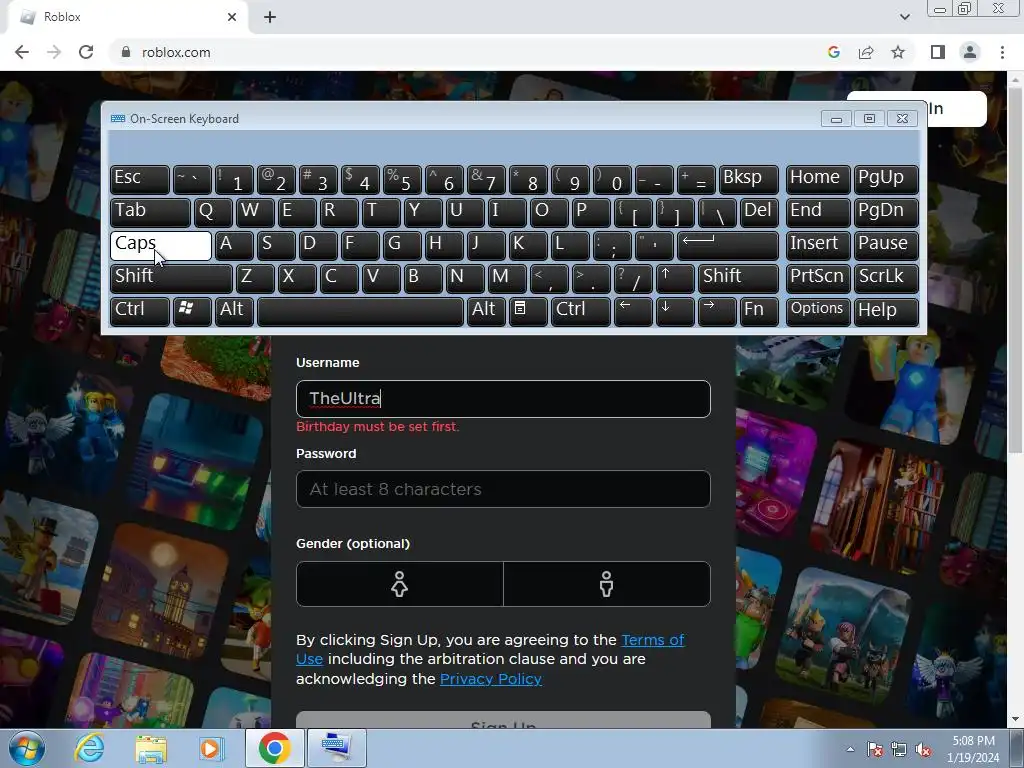Tap the Esc key
This screenshot has height=768, width=1024.
(140, 180)
